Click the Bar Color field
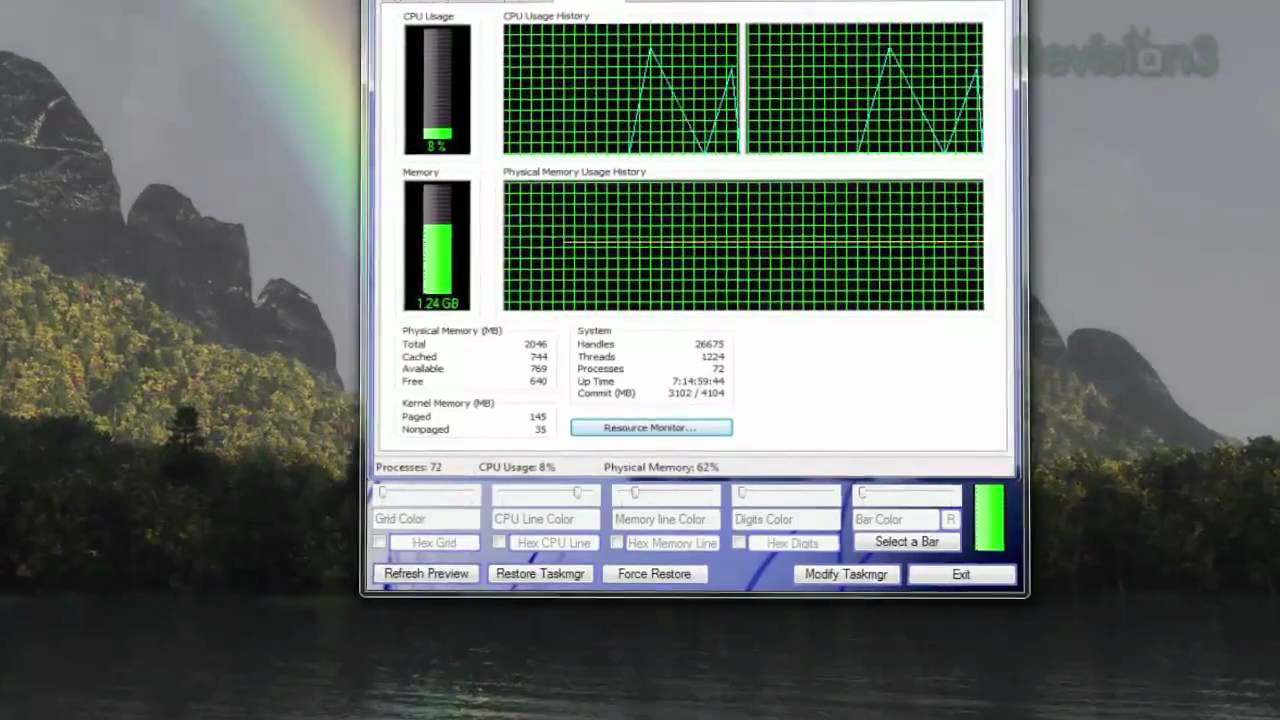The height and width of the screenshot is (720, 1280). 896,519
